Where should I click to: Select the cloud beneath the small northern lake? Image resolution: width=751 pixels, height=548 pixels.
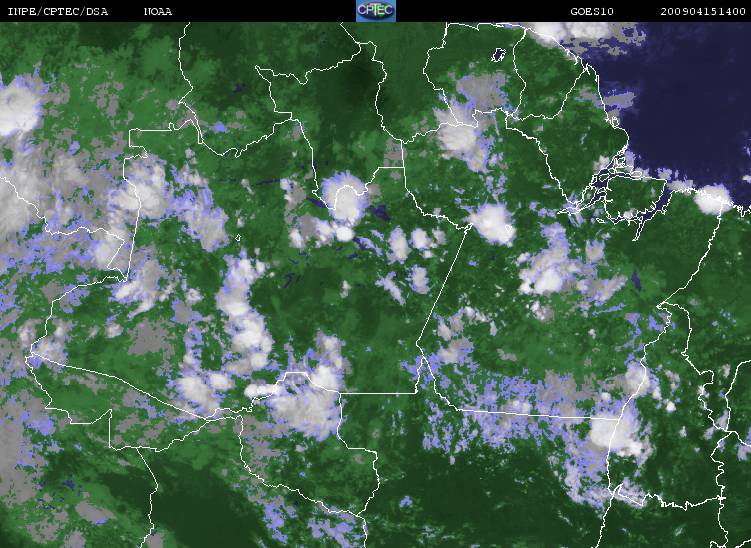click(x=460, y=135)
